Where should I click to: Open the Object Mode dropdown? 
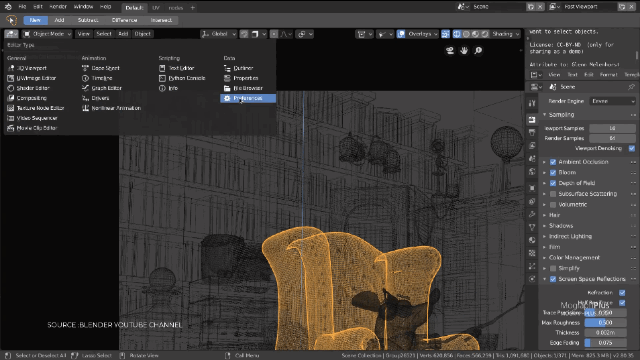click(x=47, y=34)
